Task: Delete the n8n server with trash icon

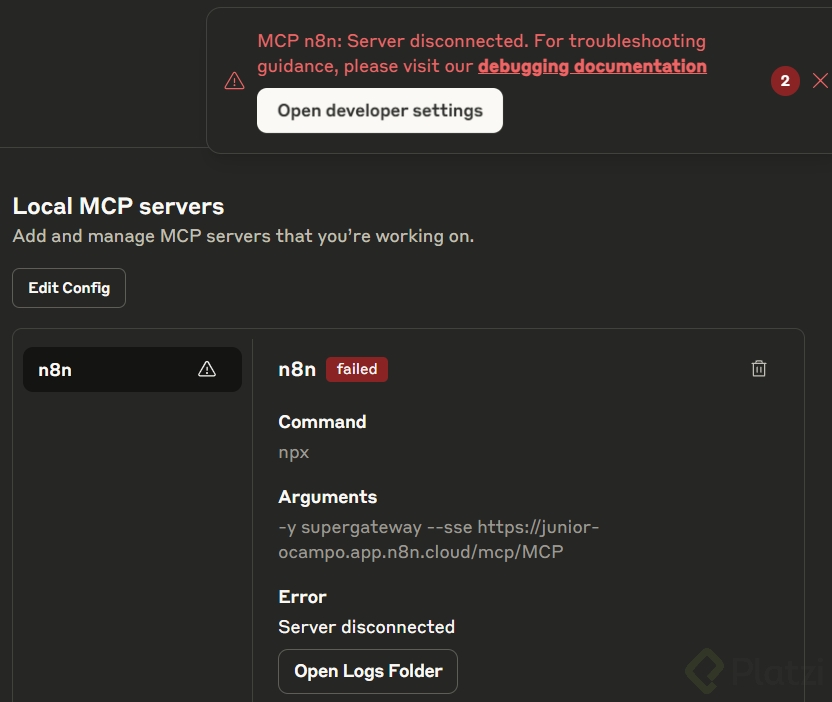Action: click(758, 368)
